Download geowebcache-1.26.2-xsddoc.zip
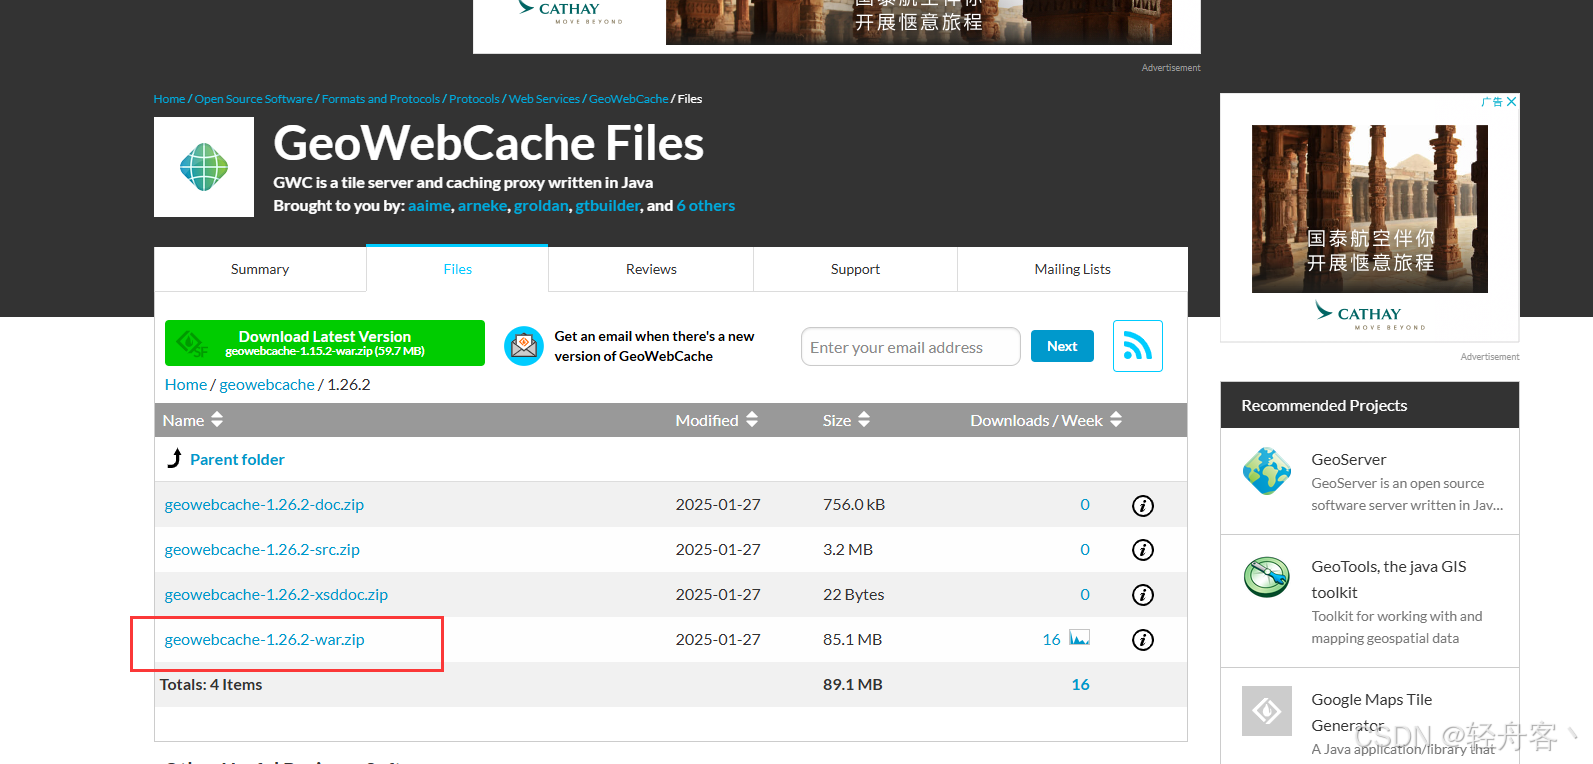This screenshot has width=1593, height=764. (x=276, y=595)
